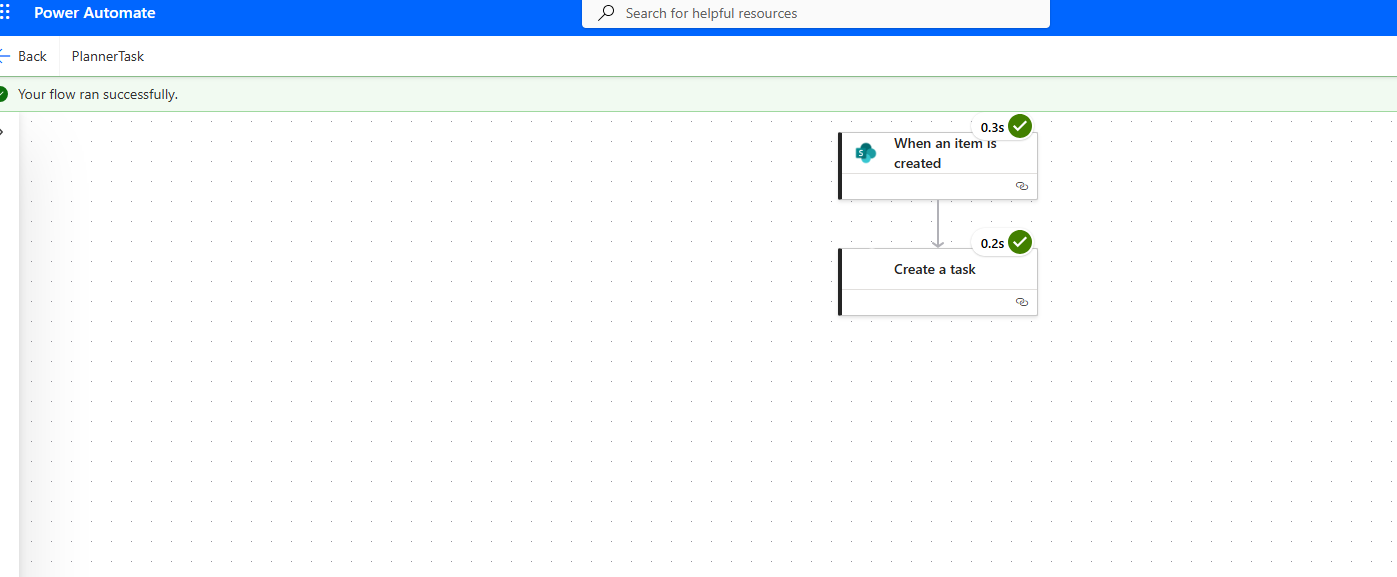Click the back arrow icon
Viewport: 1397px width, 577px height.
click(x=5, y=56)
